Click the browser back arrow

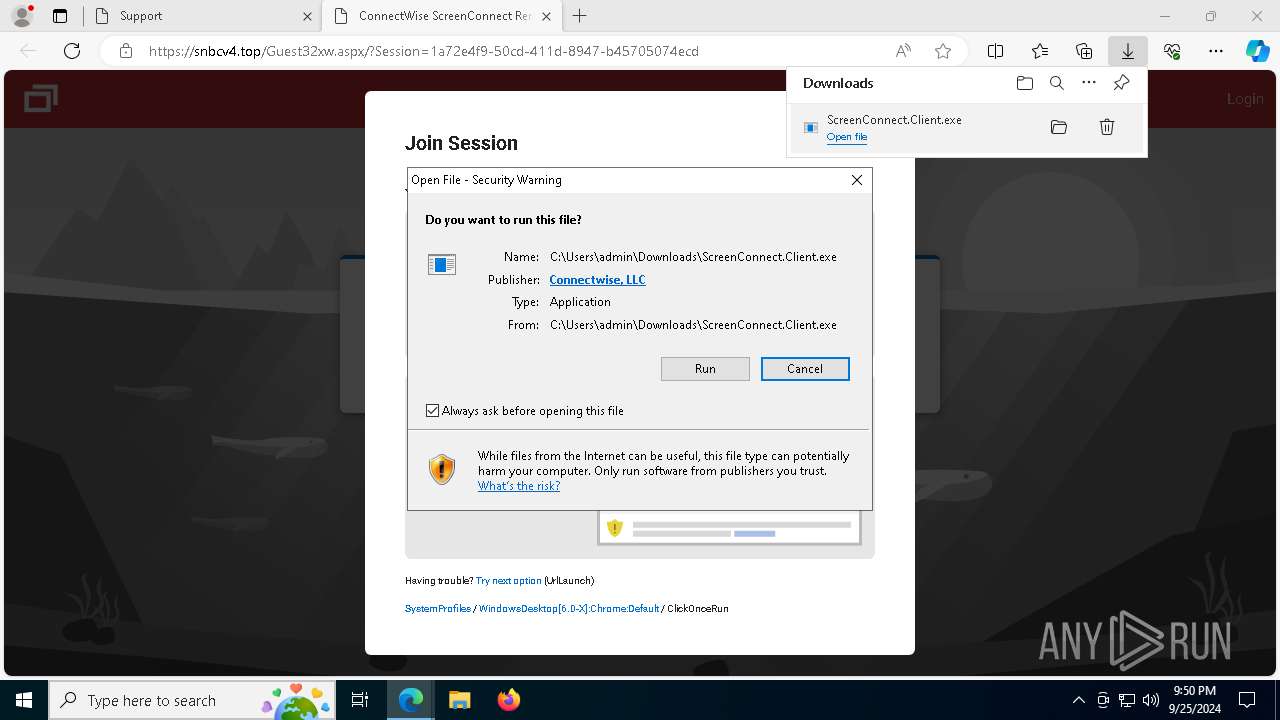click(x=28, y=51)
